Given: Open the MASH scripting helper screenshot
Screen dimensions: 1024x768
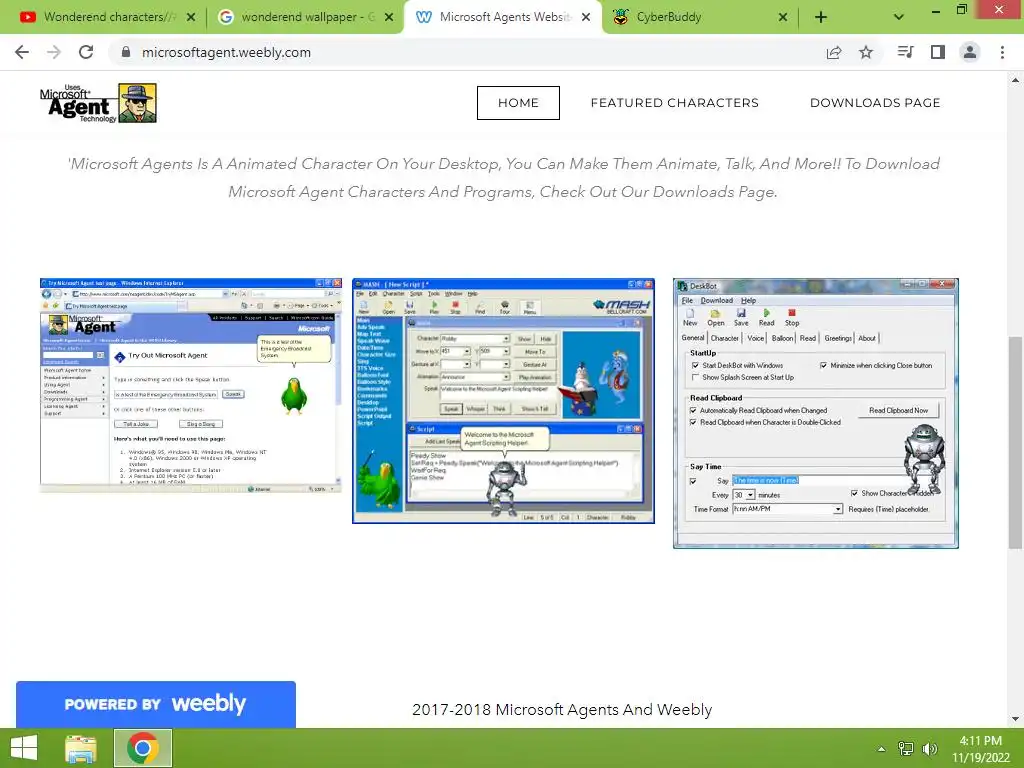Looking at the screenshot, I should click(504, 401).
